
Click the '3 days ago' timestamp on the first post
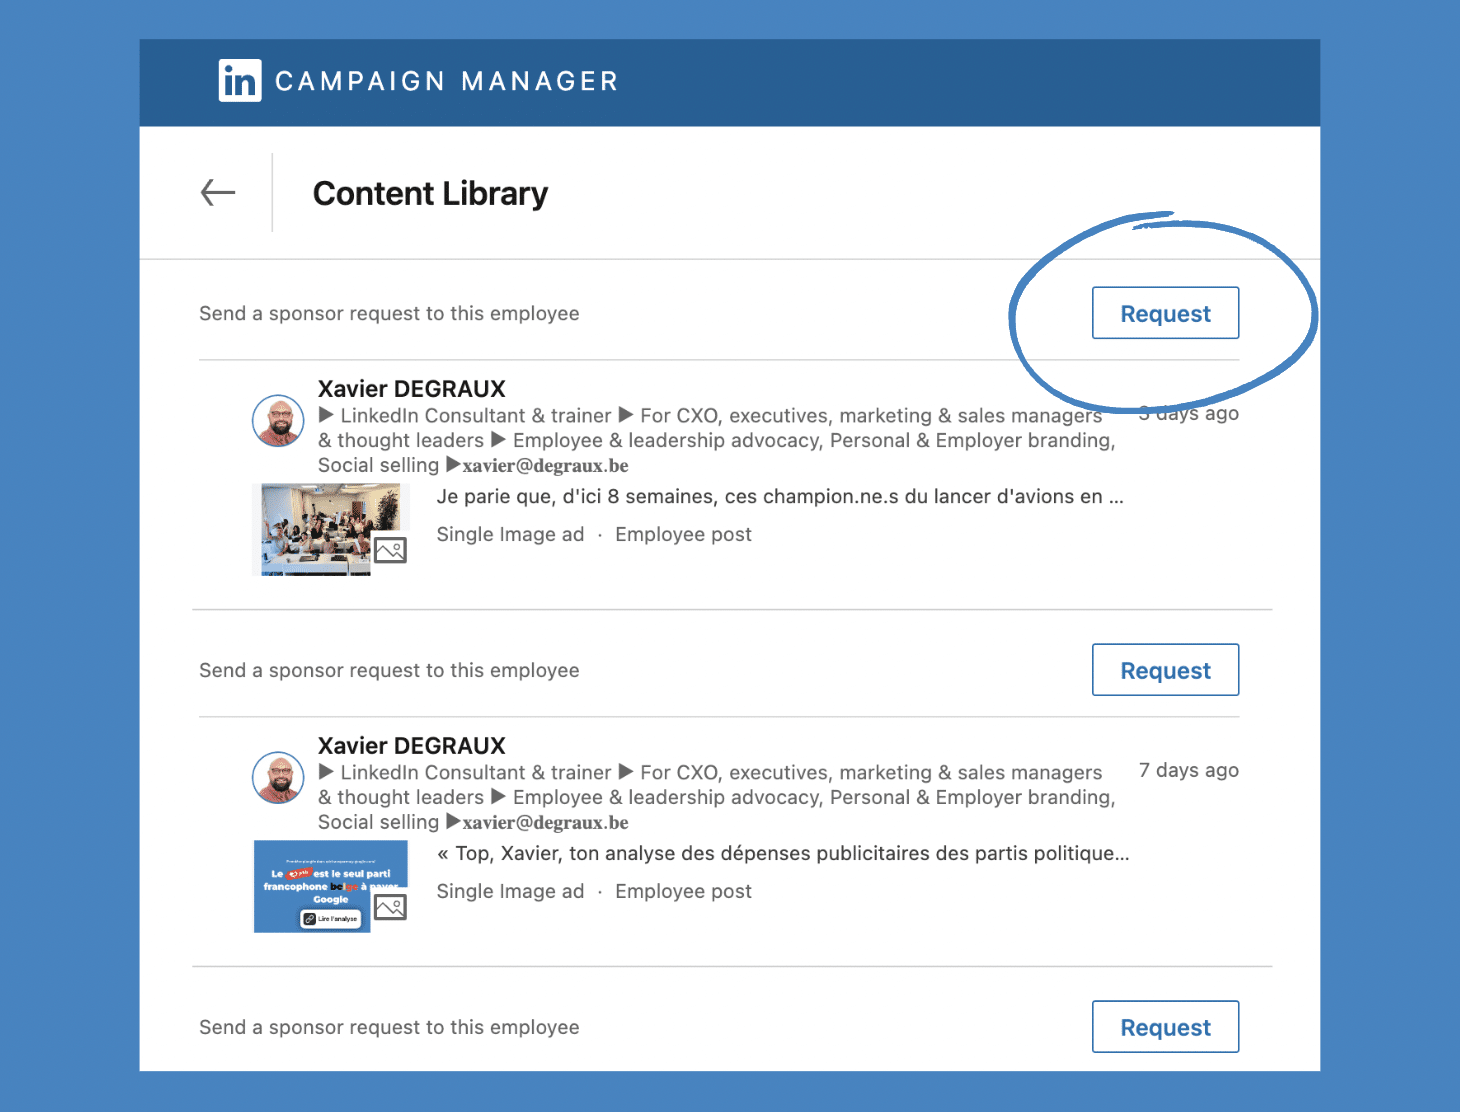[1188, 413]
